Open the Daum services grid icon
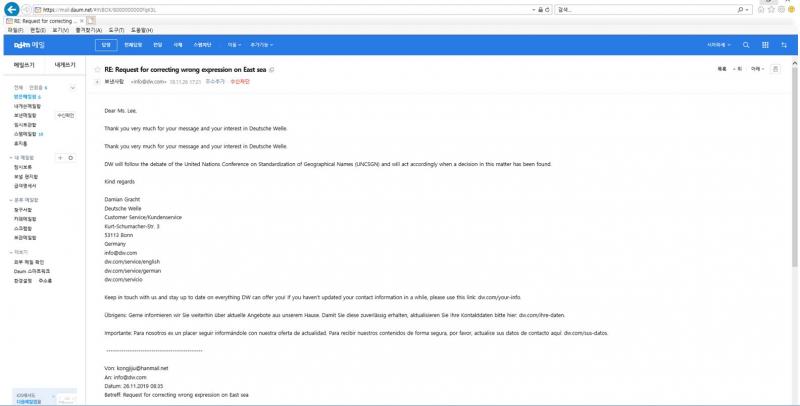The height and width of the screenshot is (406, 800). tap(763, 45)
